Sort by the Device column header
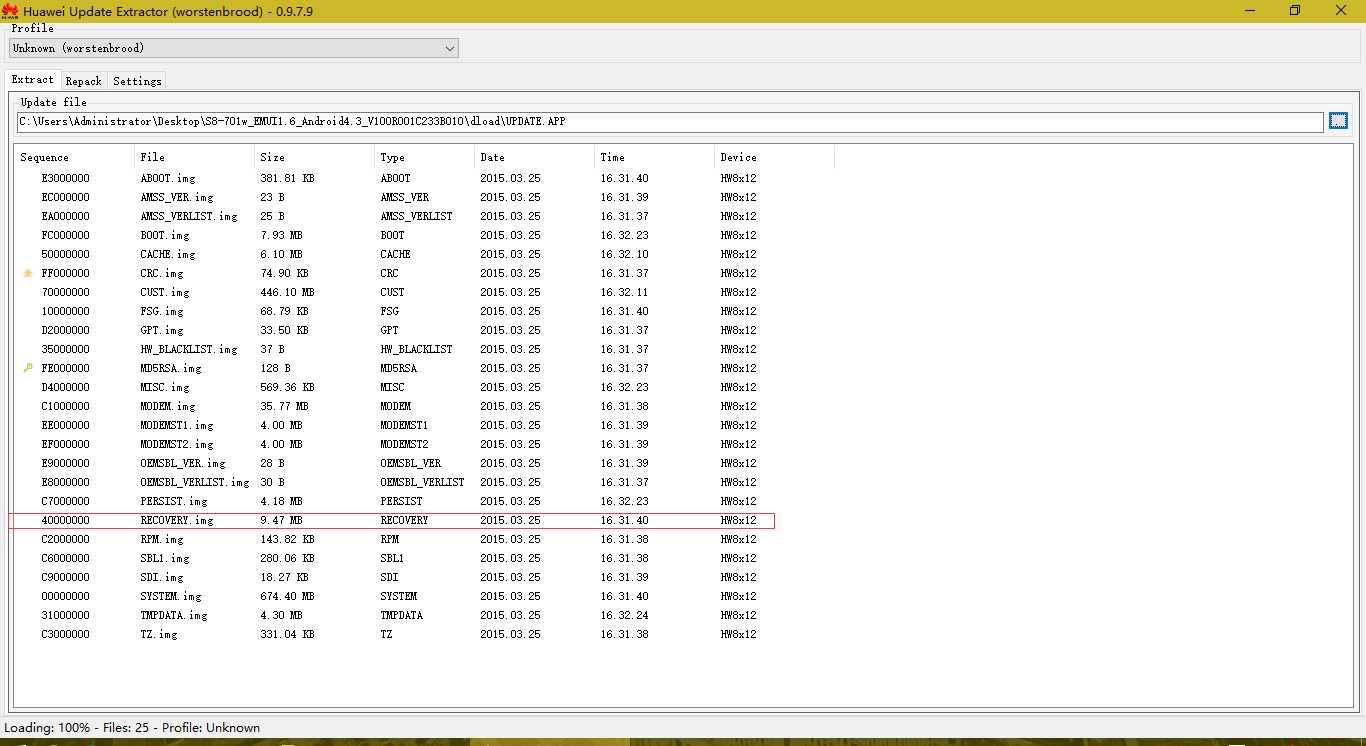This screenshot has width=1366, height=746. (x=775, y=157)
